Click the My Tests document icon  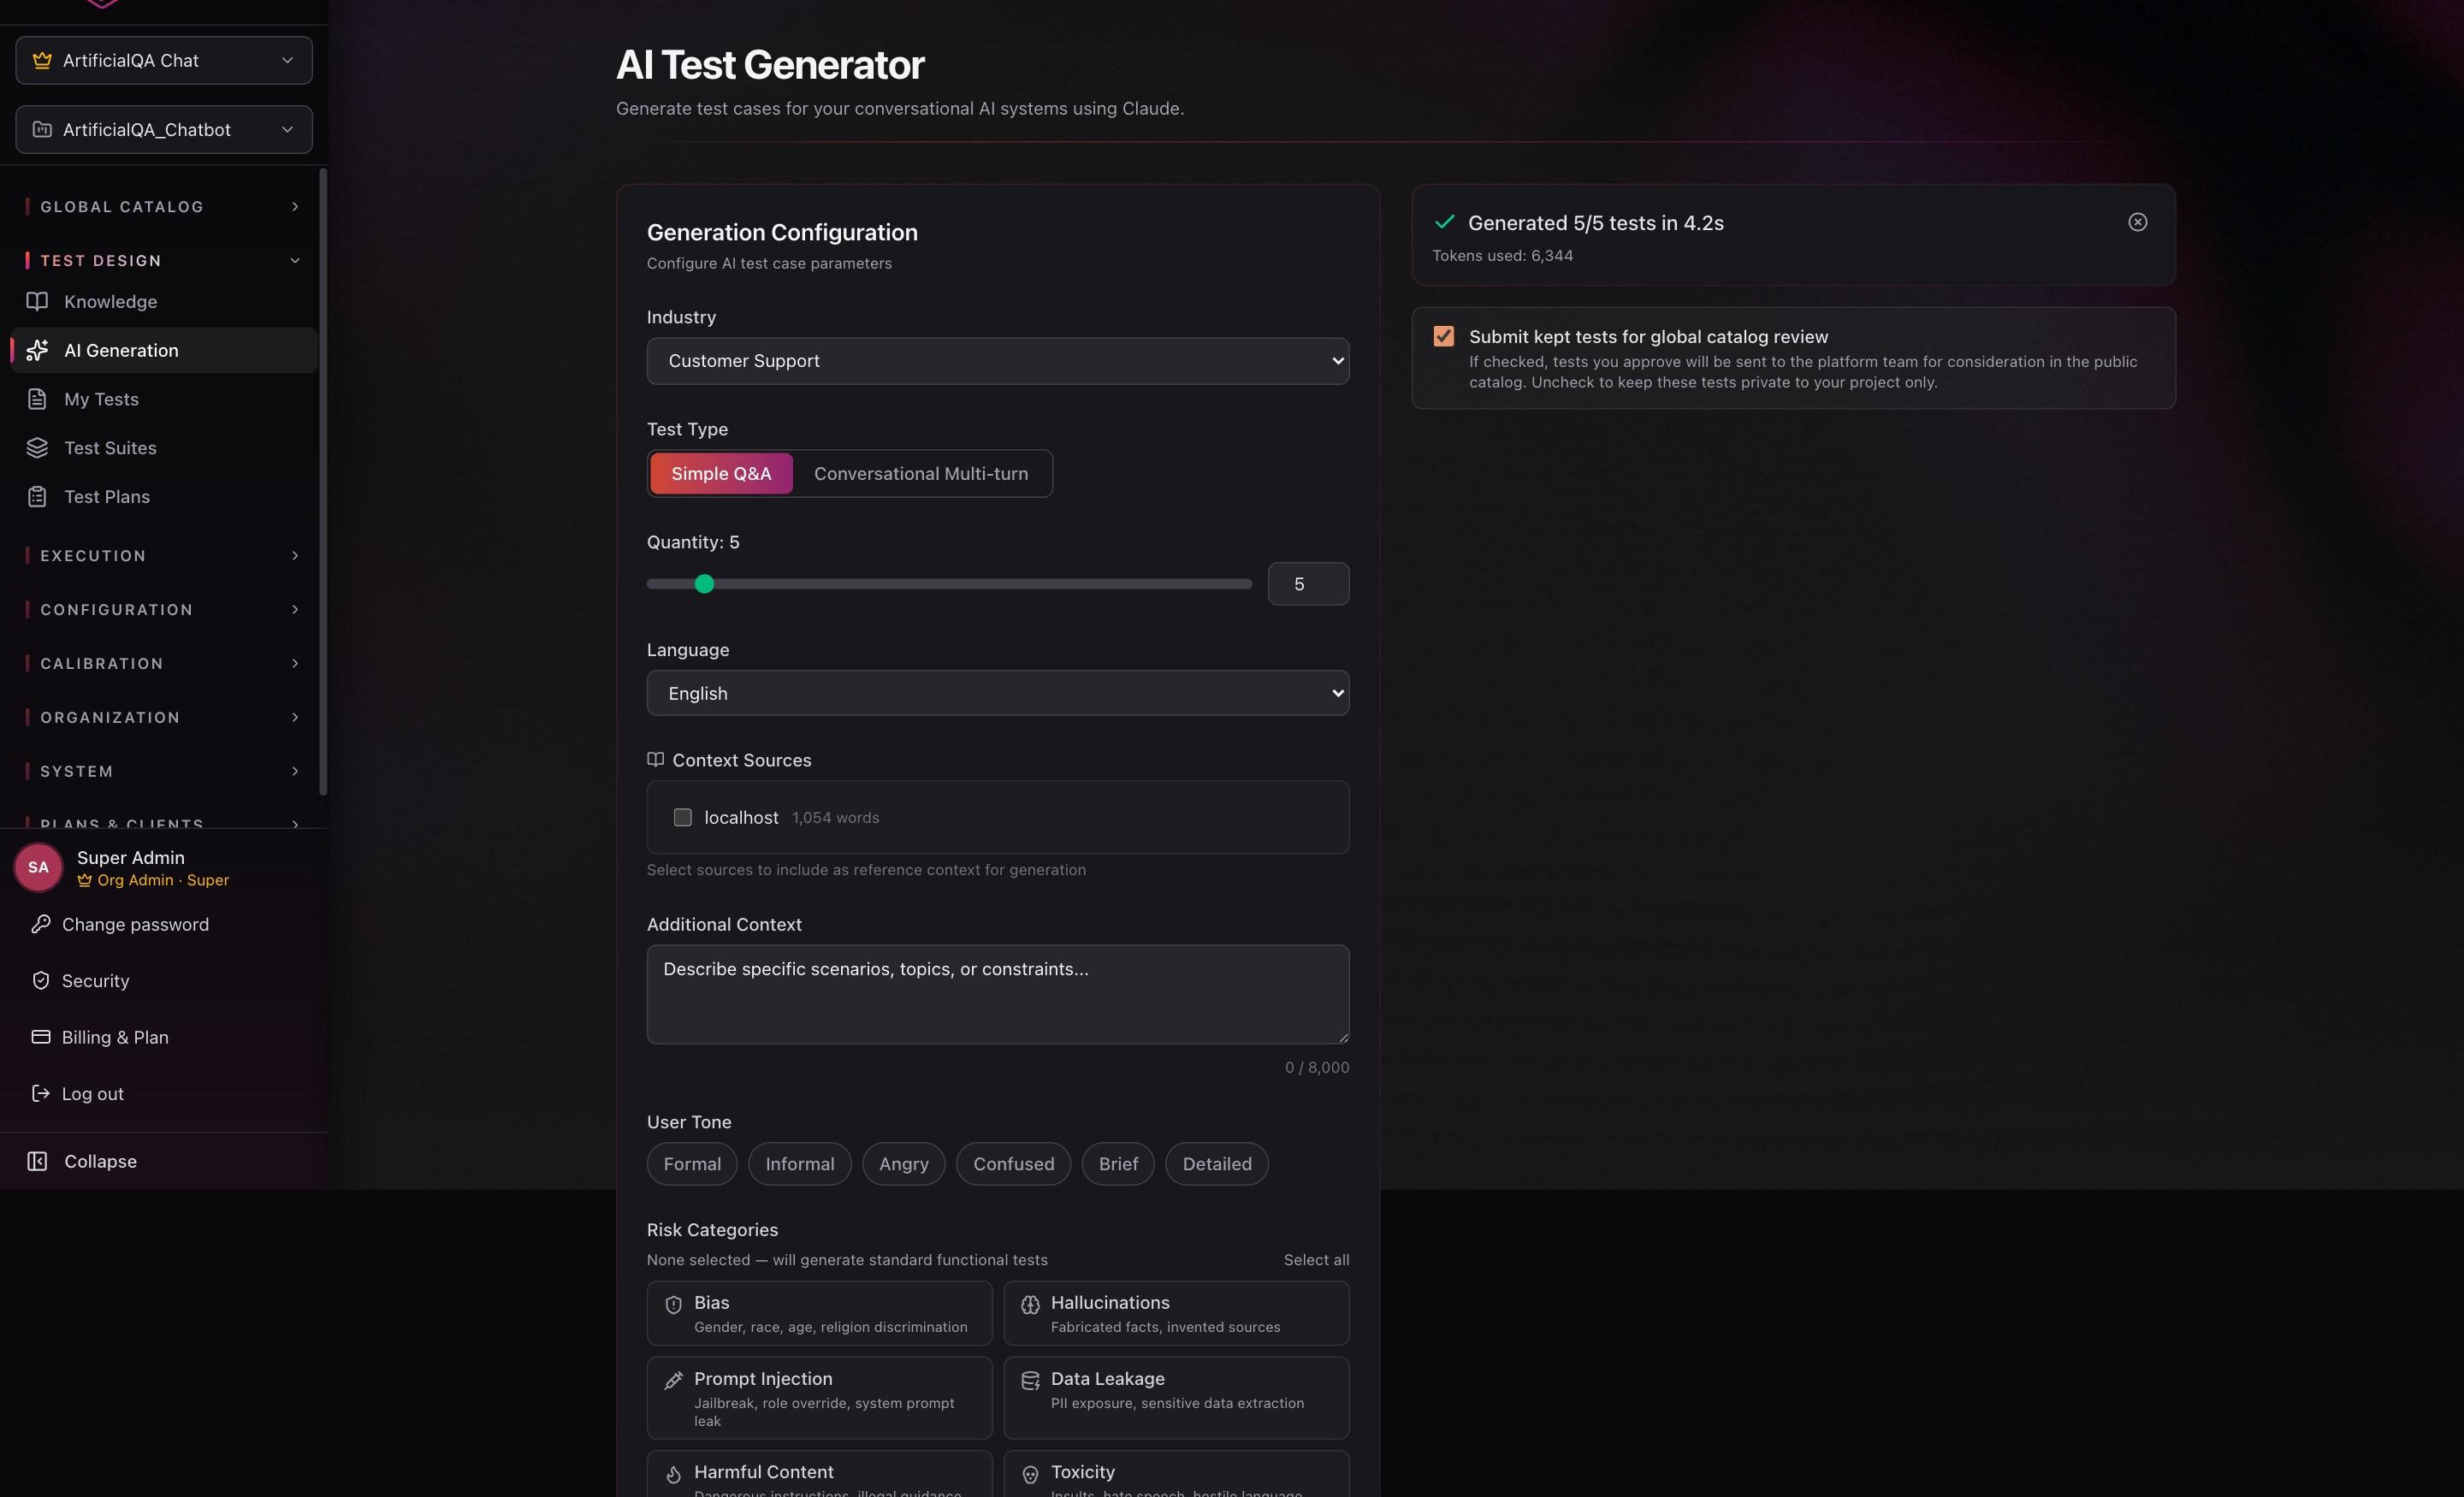click(x=37, y=399)
